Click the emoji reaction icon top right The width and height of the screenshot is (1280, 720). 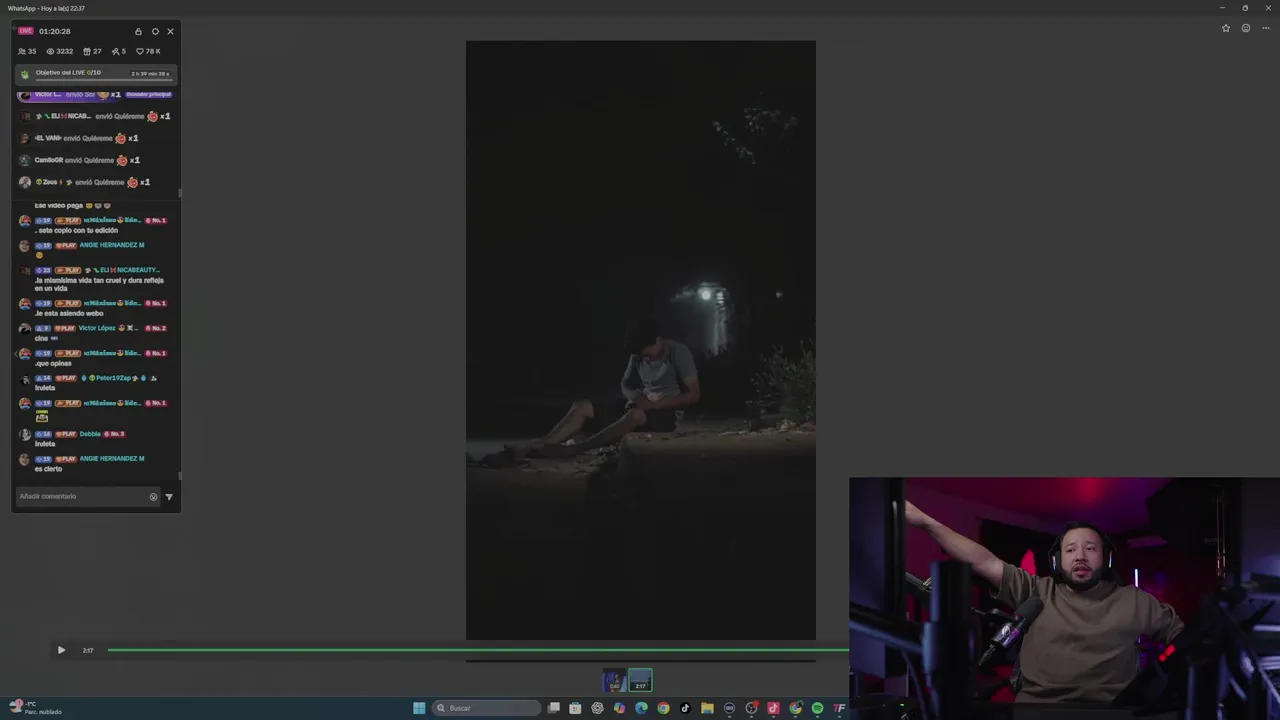coord(1246,28)
